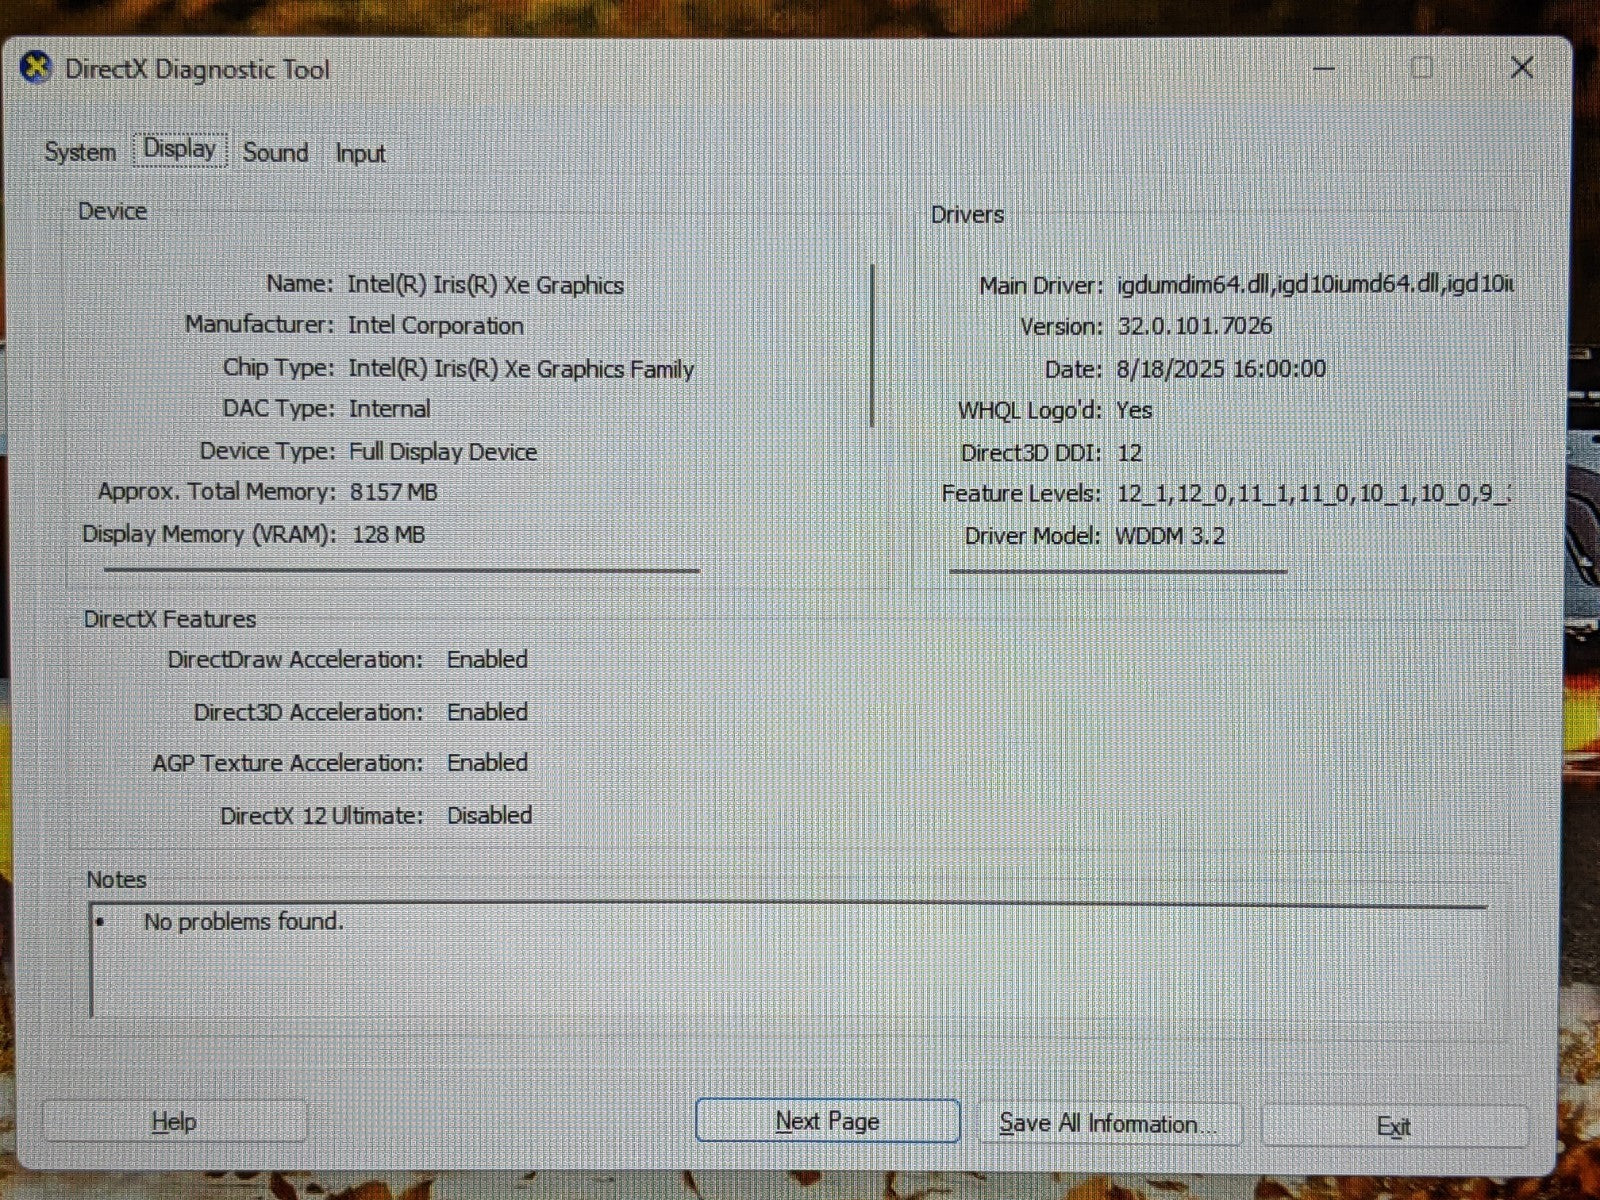This screenshot has height=1200, width=1600.
Task: Click the Feature Levels value text
Action: [1312, 494]
